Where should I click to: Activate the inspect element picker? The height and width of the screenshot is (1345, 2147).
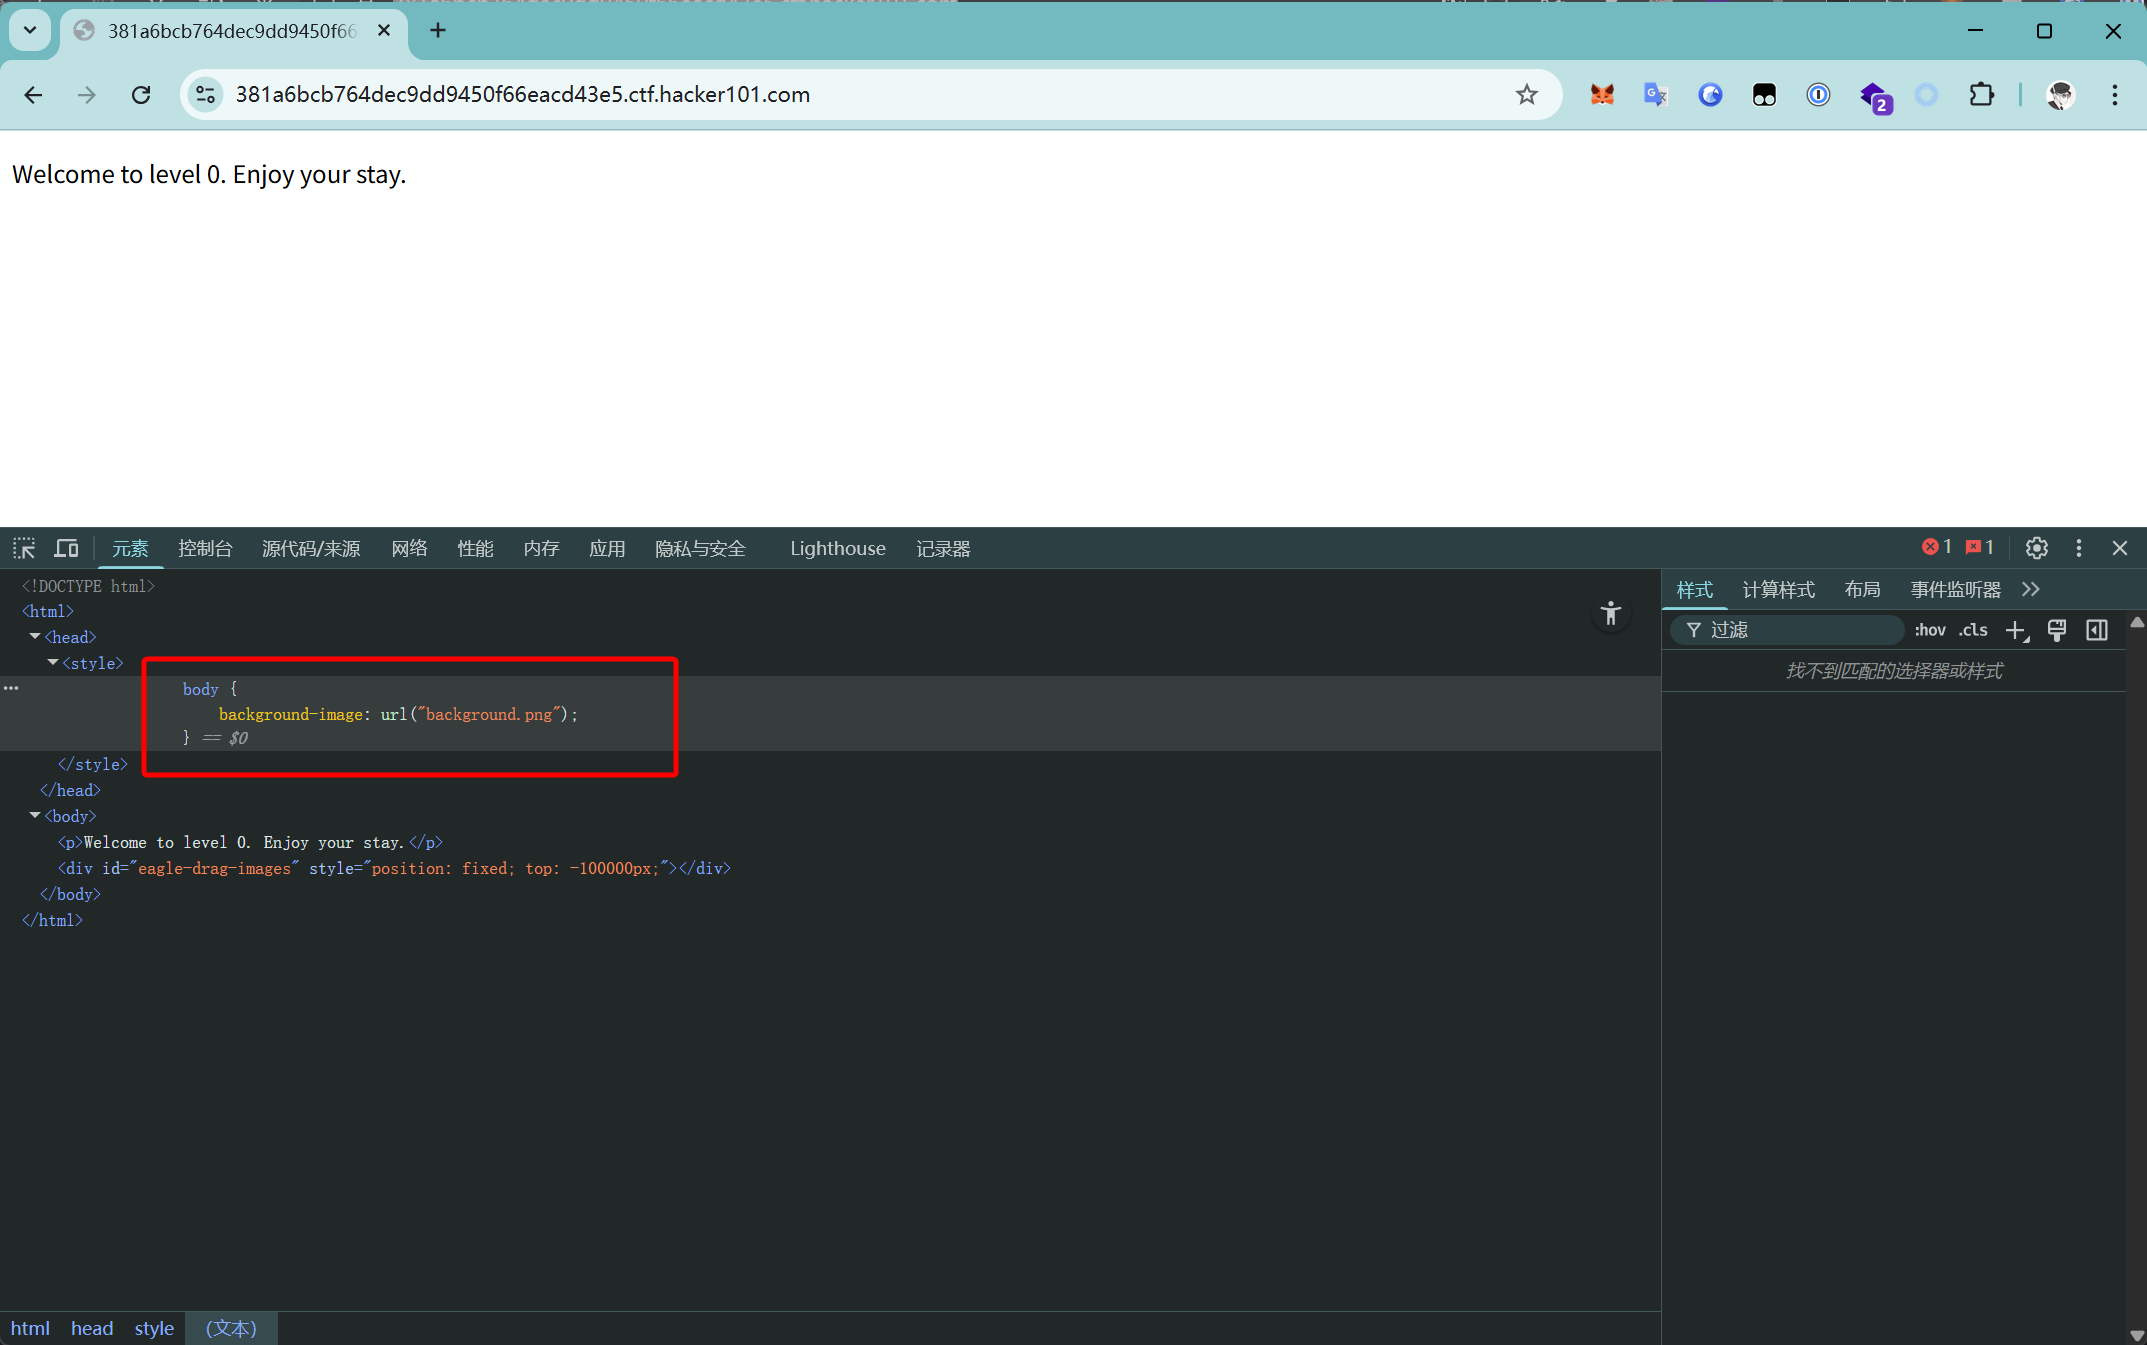[24, 548]
